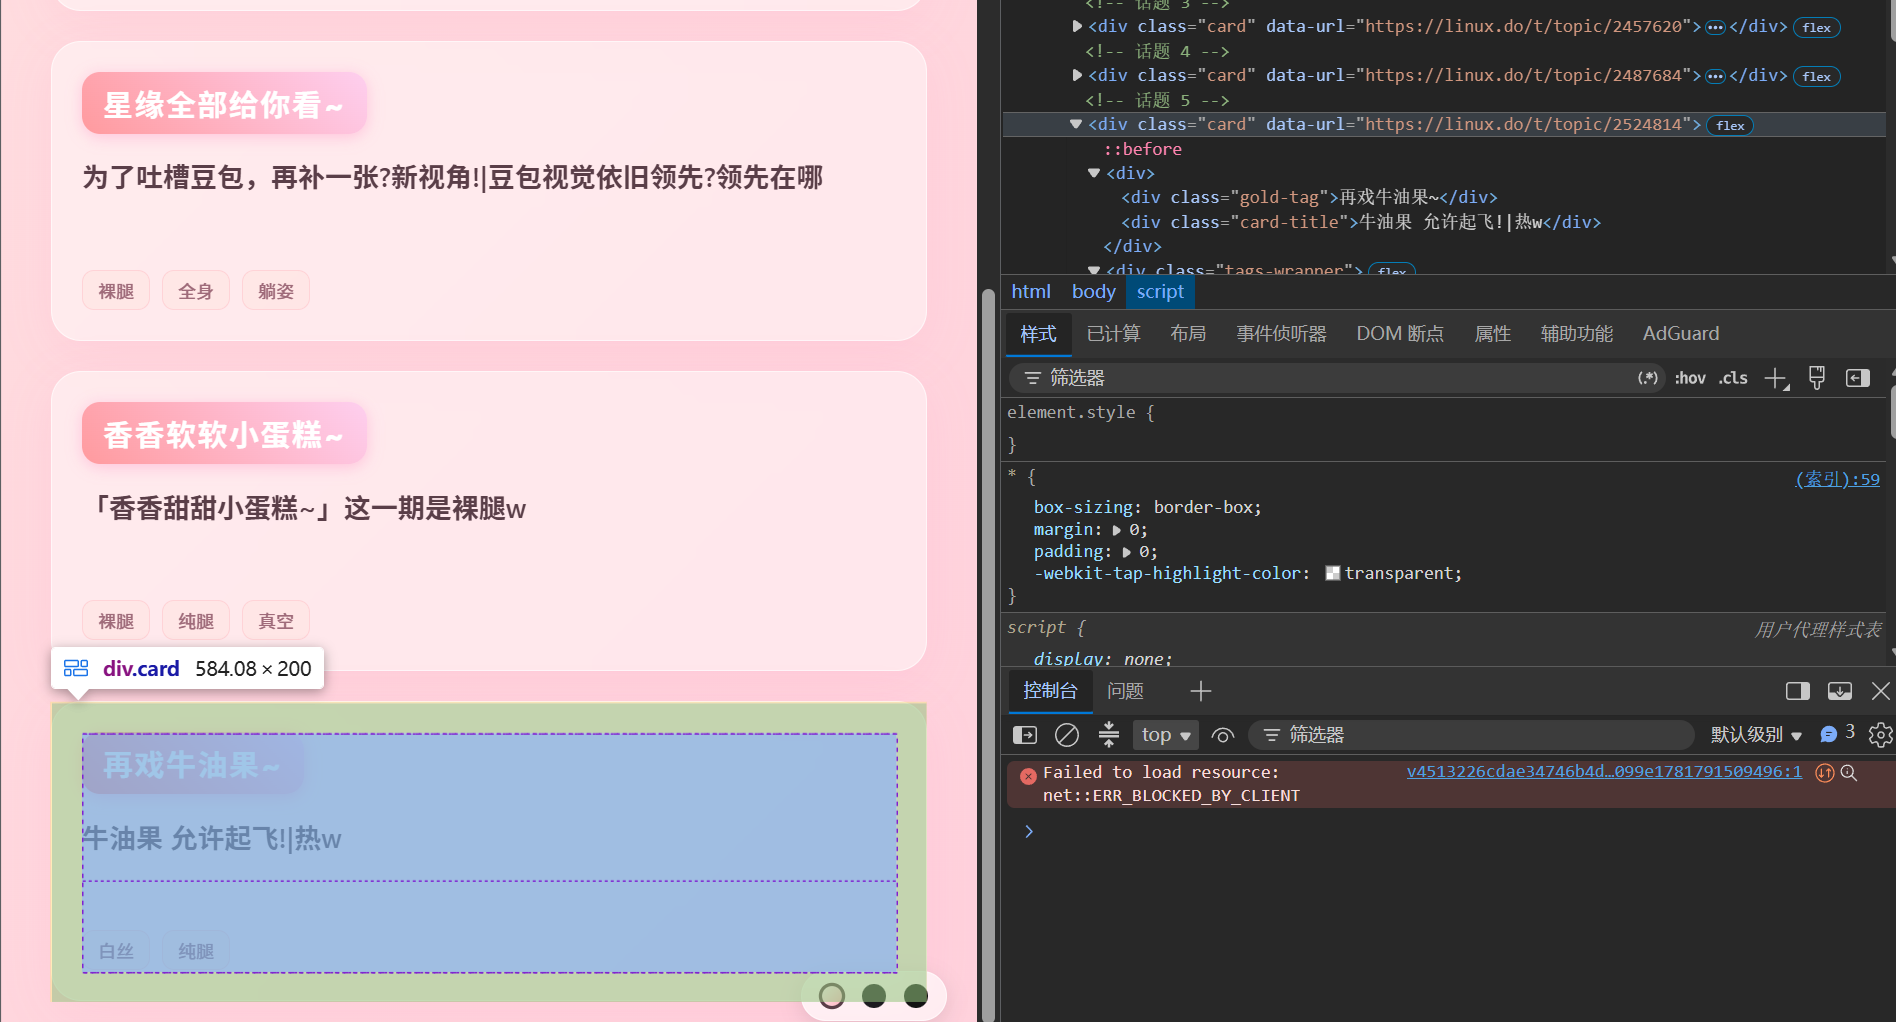Open the AdGuard tab
Screen dimensions: 1896x1022
tap(1681, 334)
